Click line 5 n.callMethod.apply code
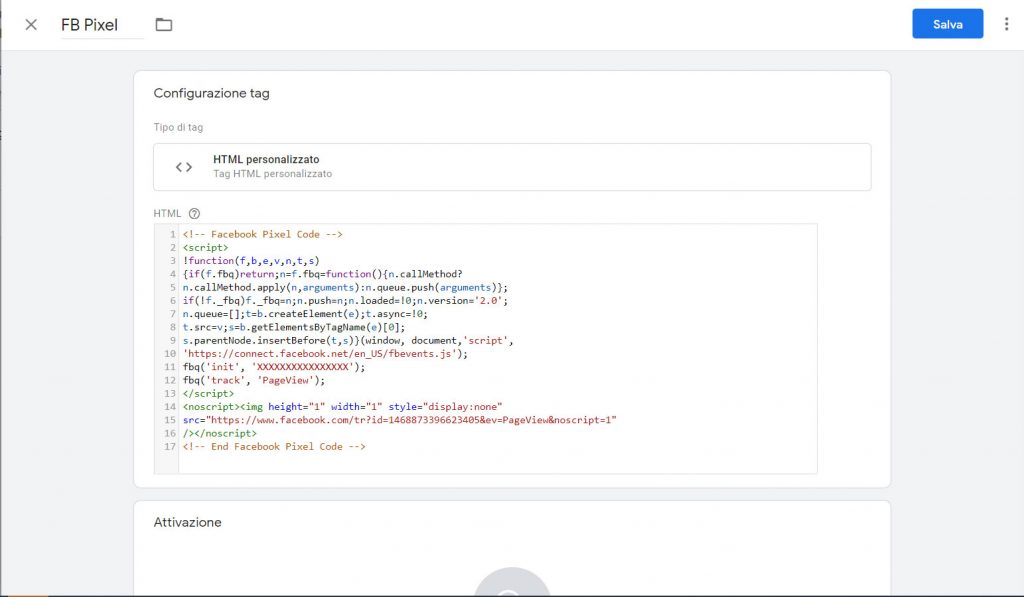Screen dimensions: 1024x597 coord(345,287)
